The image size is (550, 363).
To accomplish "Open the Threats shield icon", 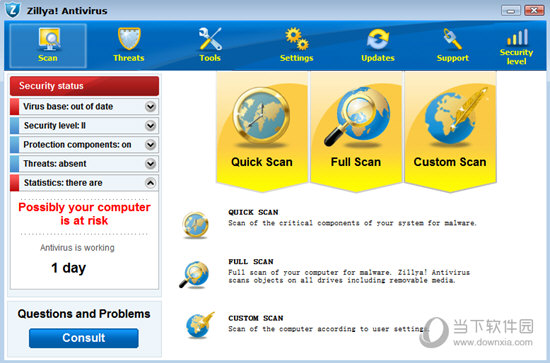I will 129,39.
